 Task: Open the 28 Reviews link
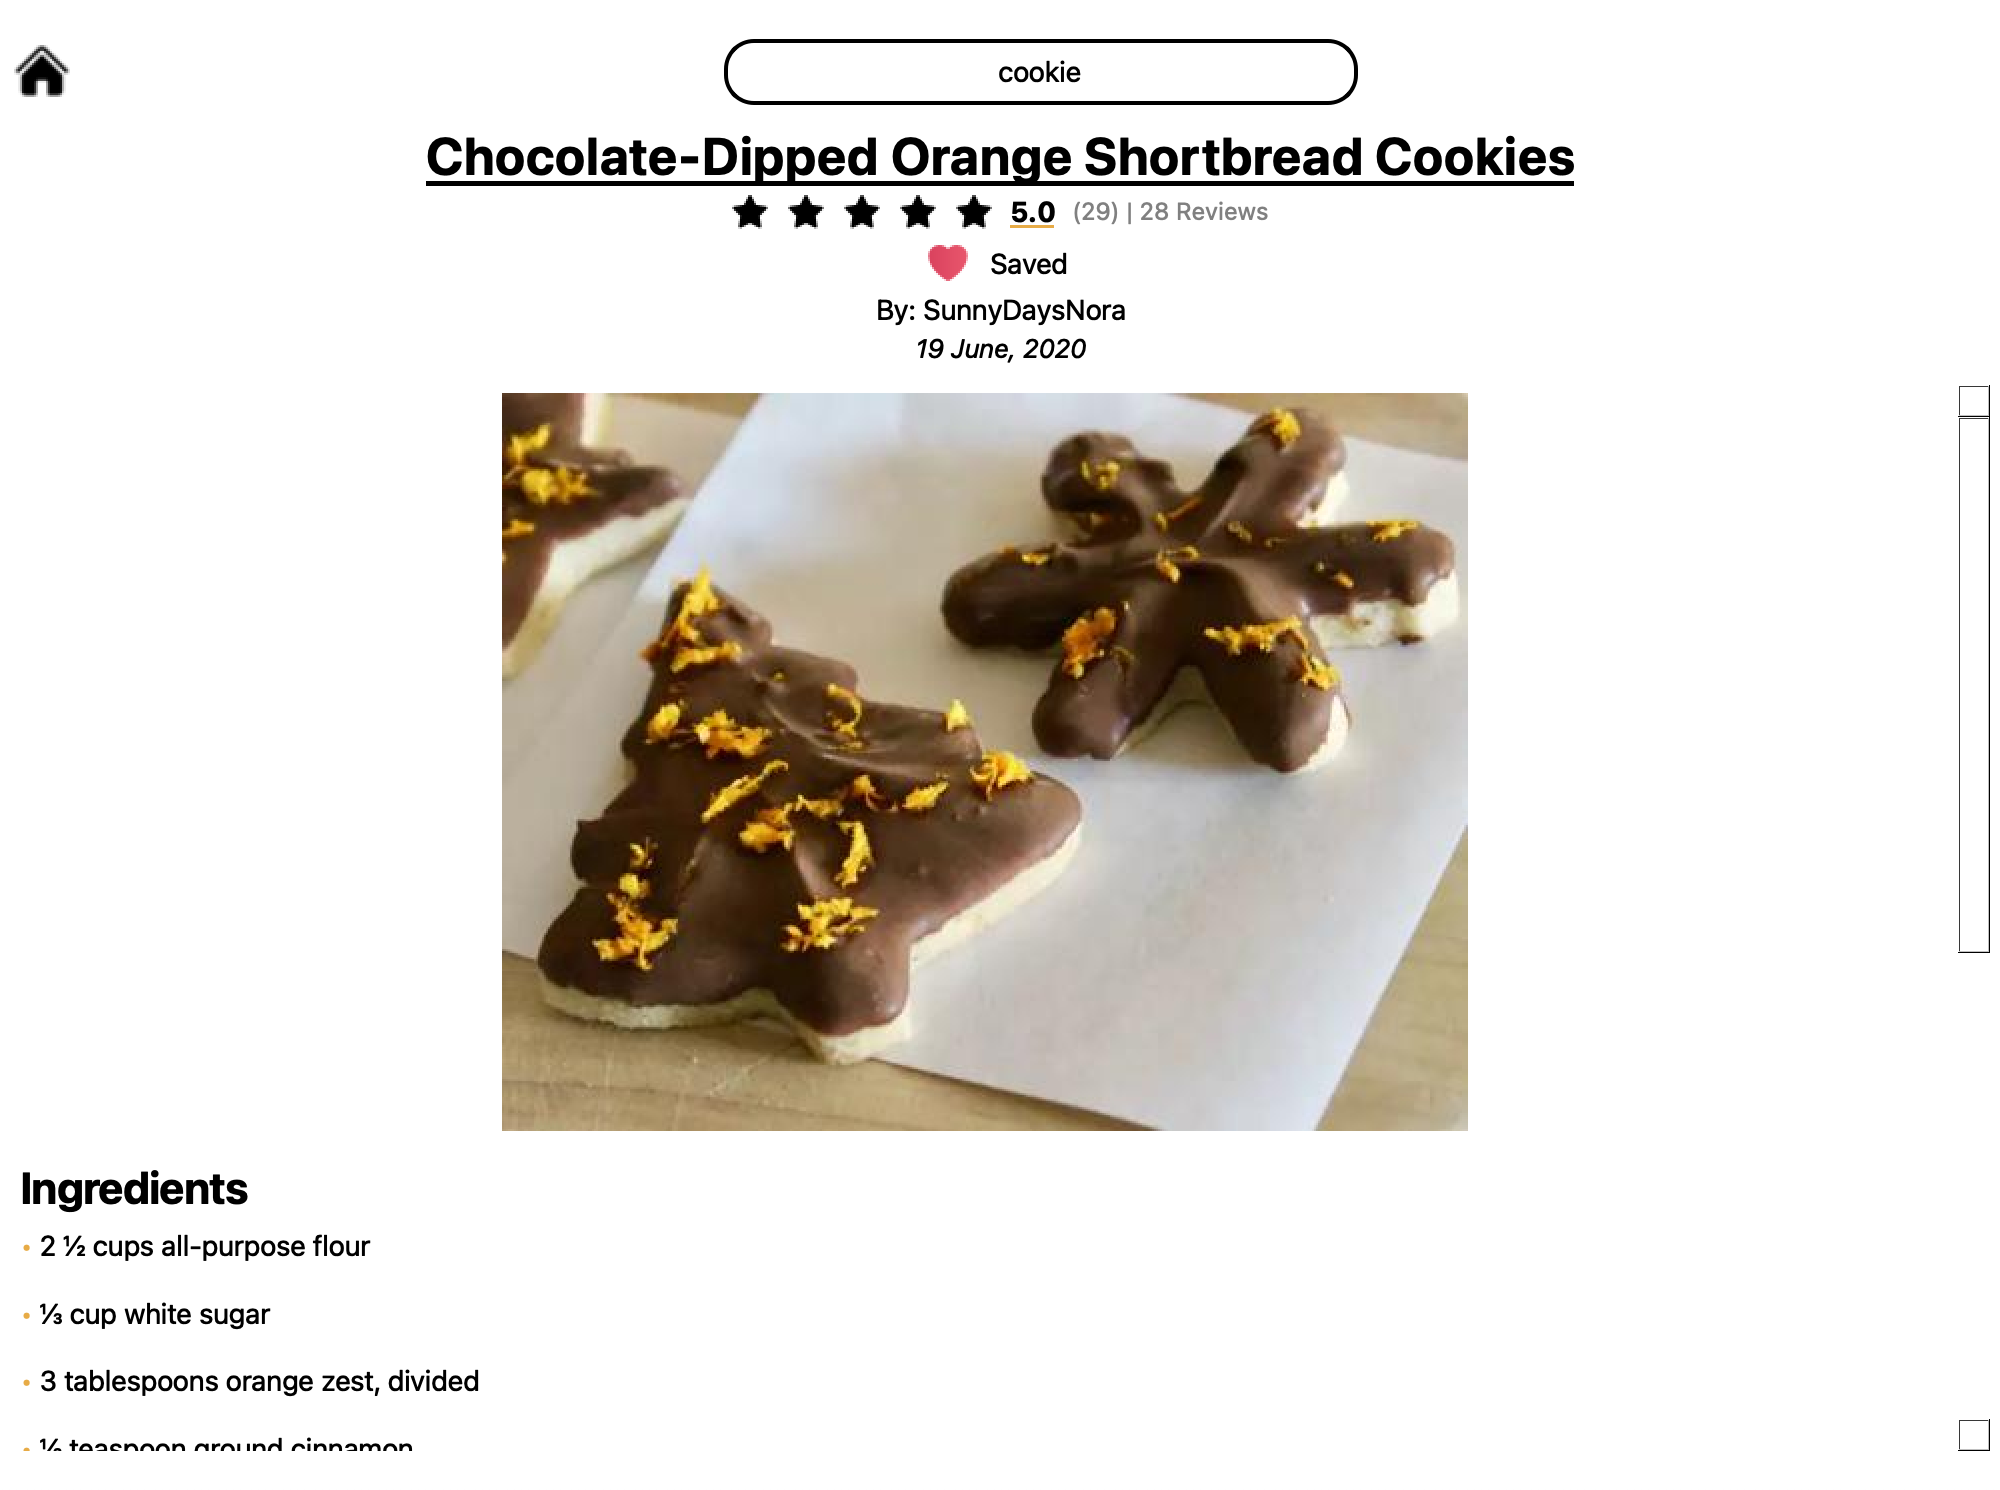1204,211
